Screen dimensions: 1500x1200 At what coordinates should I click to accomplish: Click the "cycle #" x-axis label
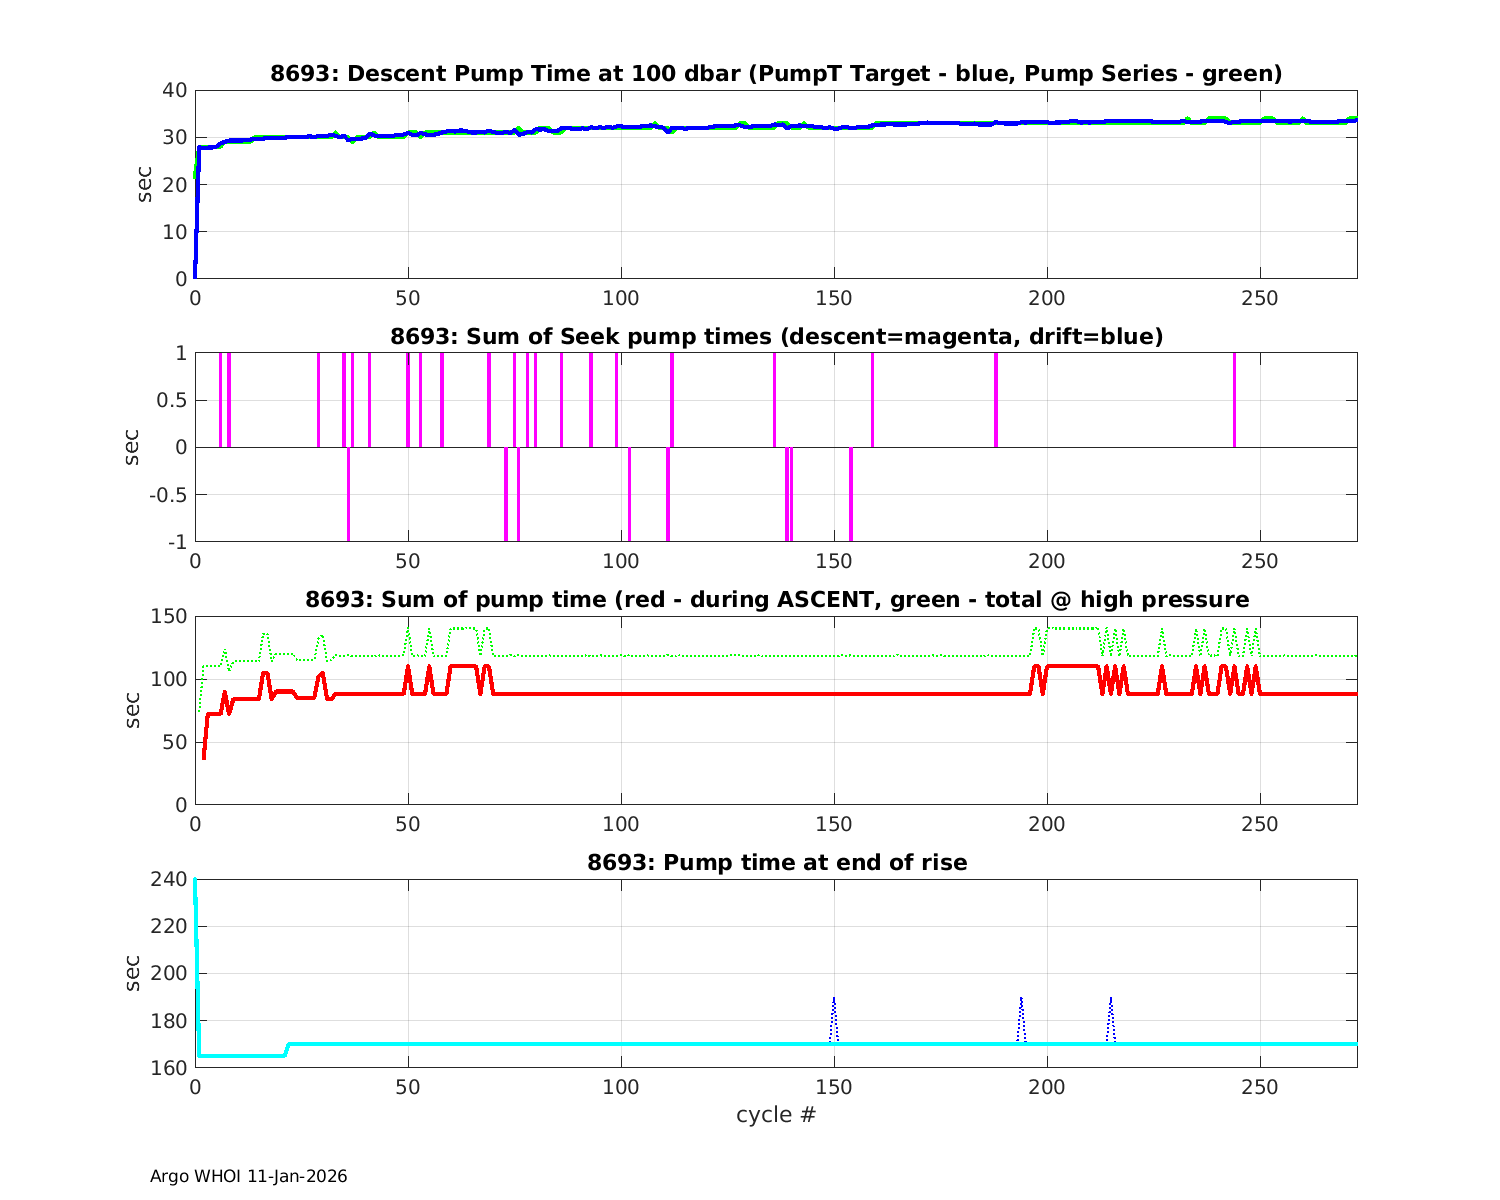(x=776, y=1114)
